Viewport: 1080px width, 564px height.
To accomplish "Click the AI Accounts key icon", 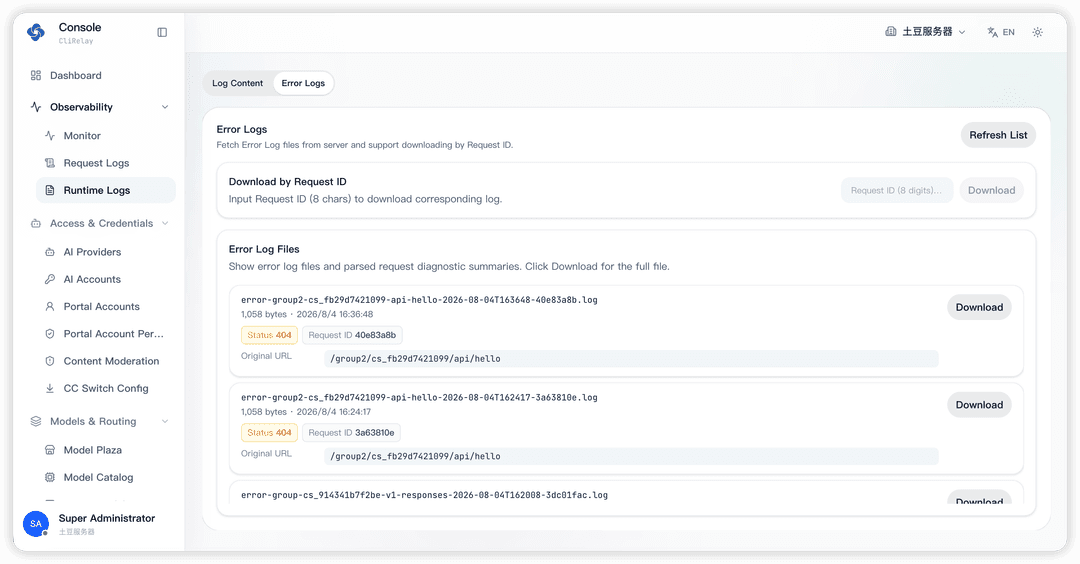I will pyautogui.click(x=50, y=279).
